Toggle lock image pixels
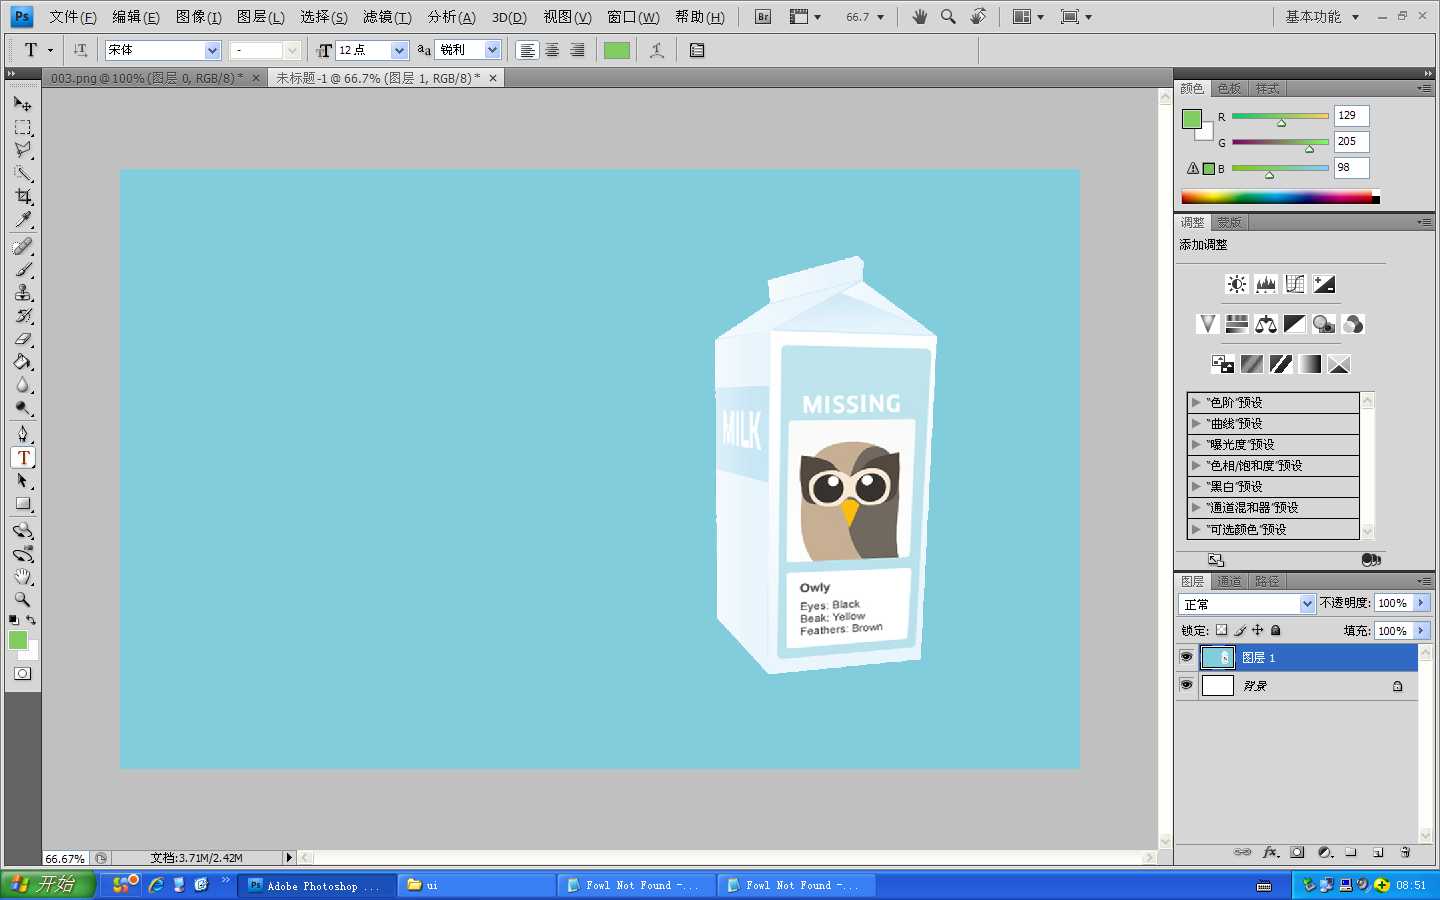The height and width of the screenshot is (900, 1440). click(1240, 630)
